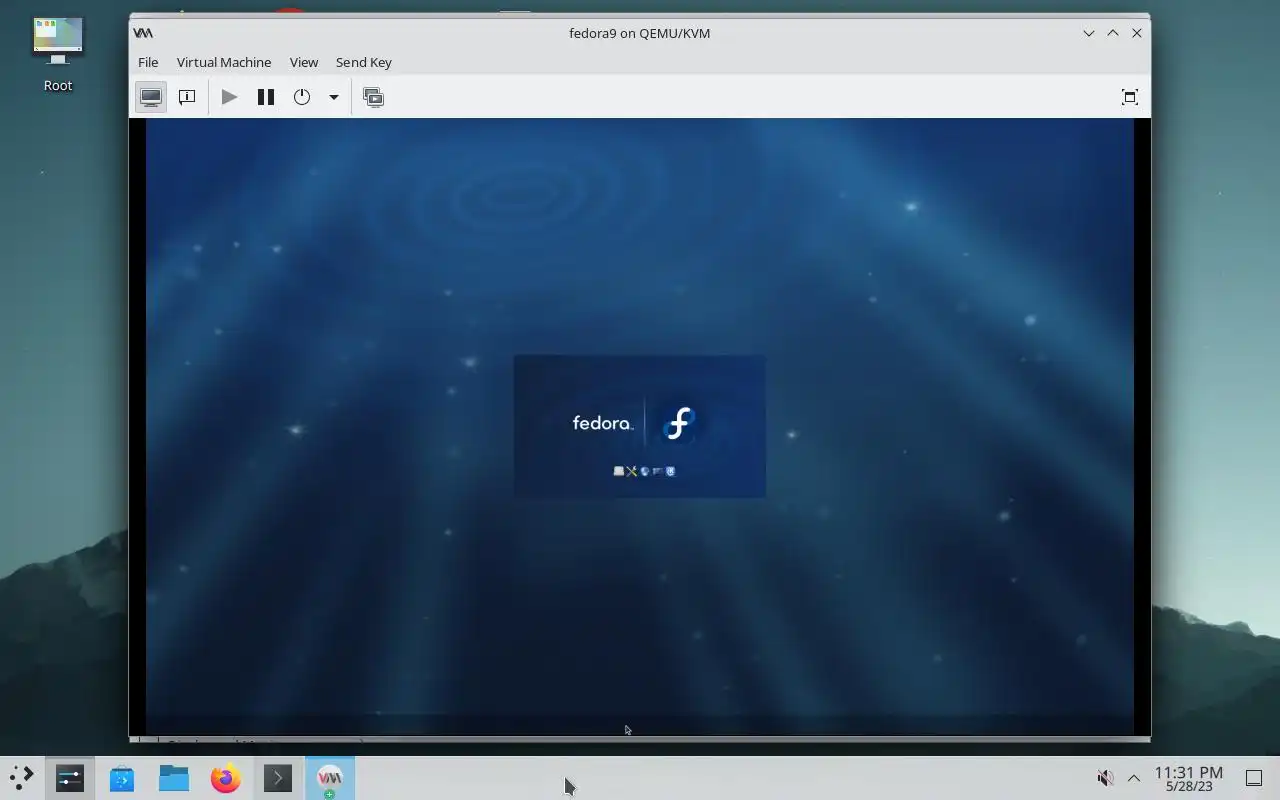Open the Root desktop icon
This screenshot has width=1280, height=800.
click(58, 55)
